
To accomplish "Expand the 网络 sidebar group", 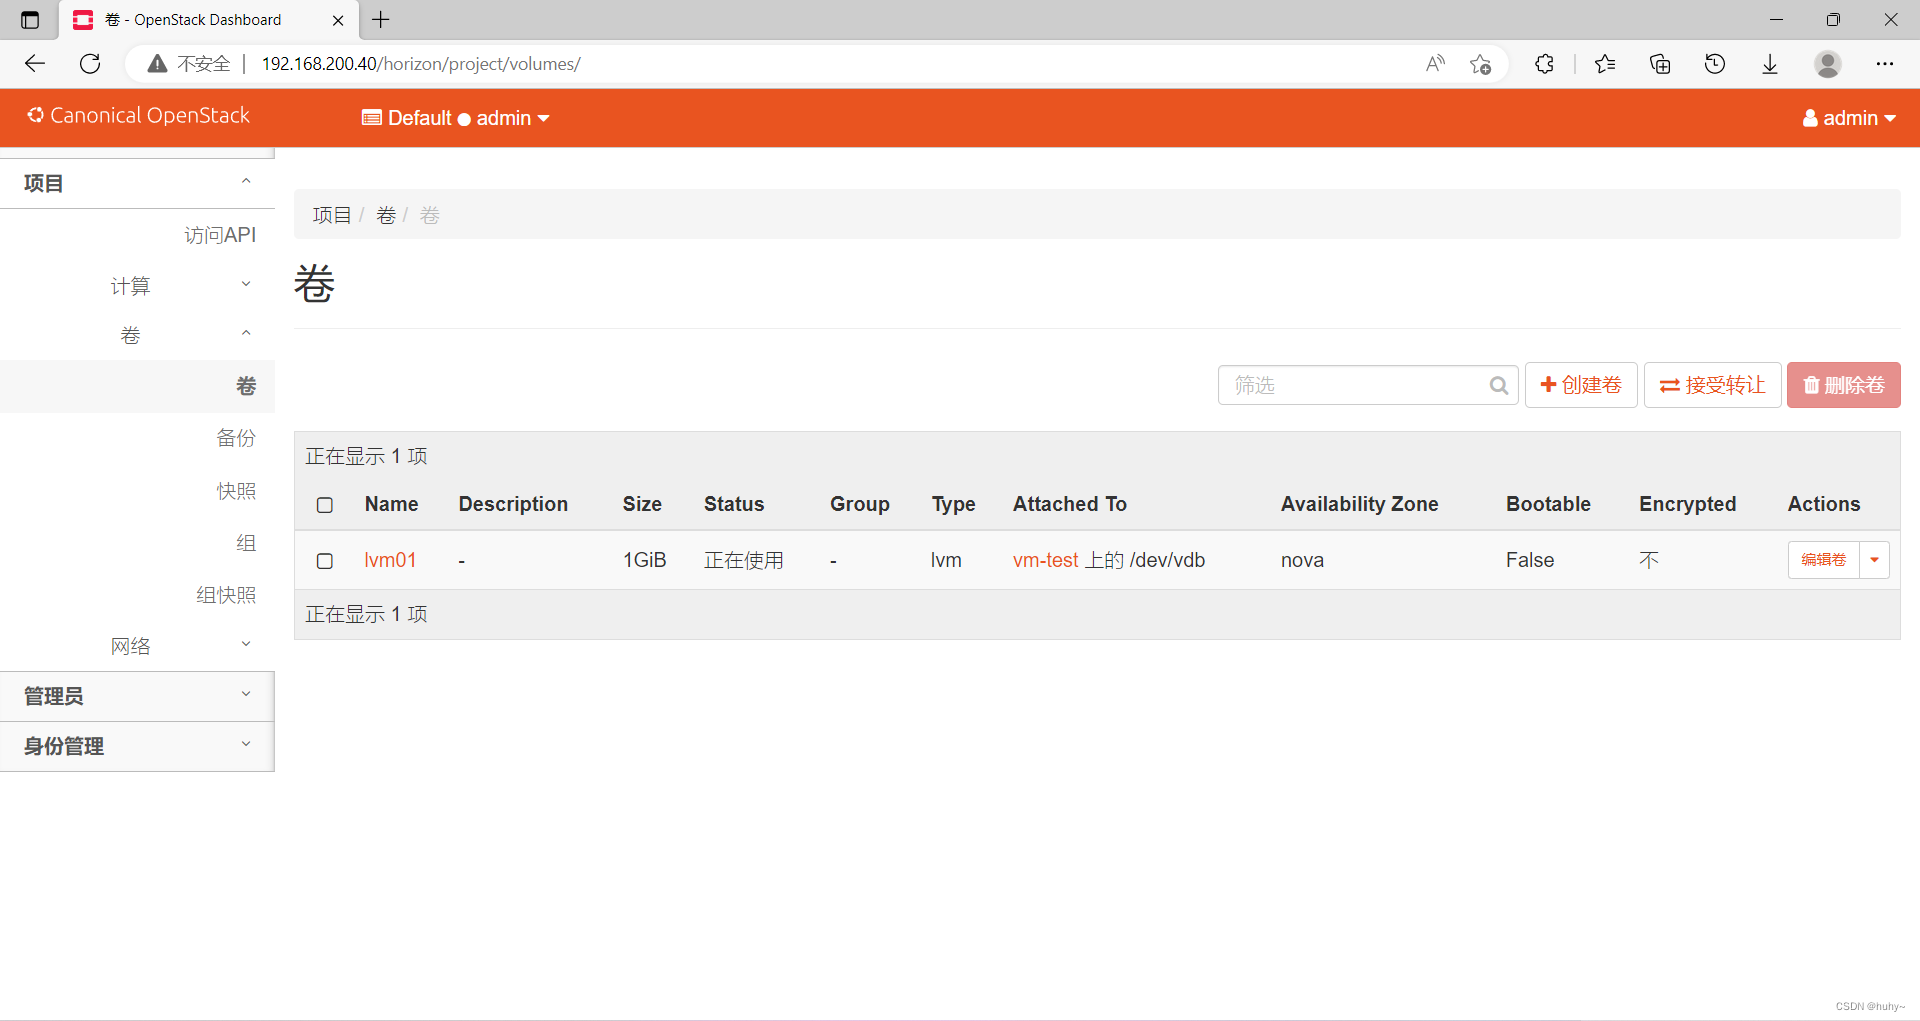I will point(137,646).
